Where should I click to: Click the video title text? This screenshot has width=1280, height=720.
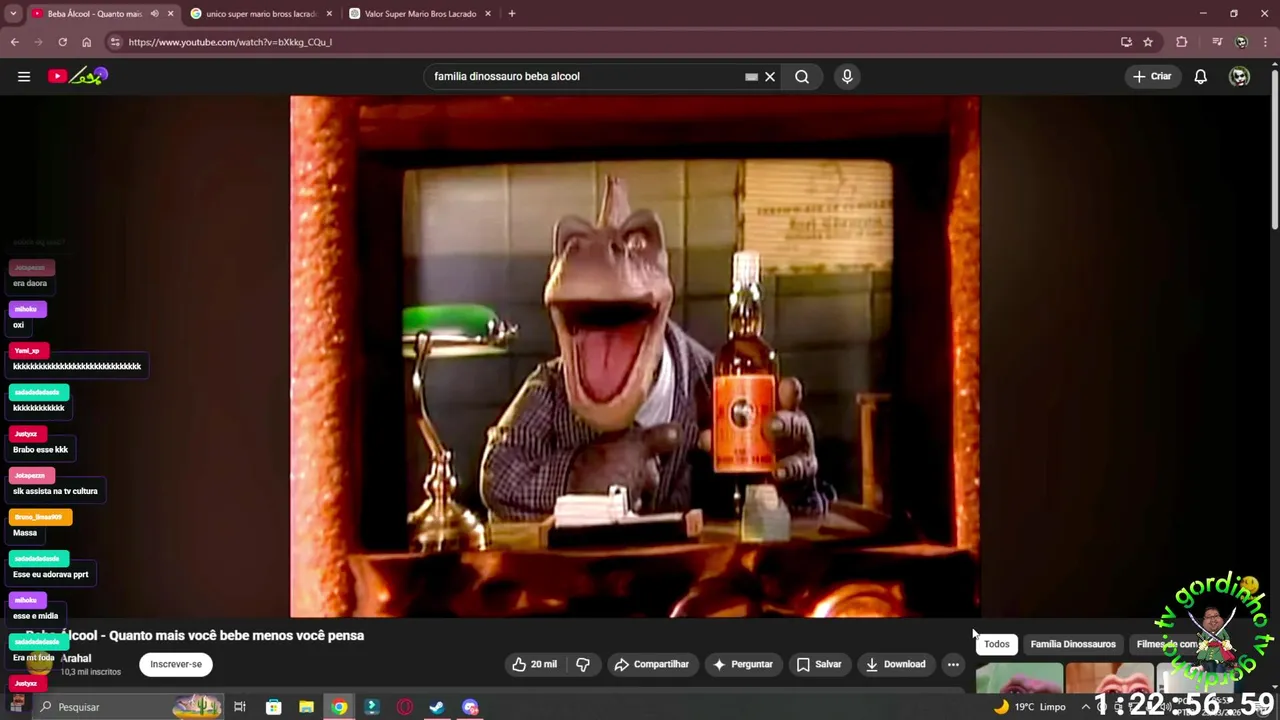(x=194, y=635)
